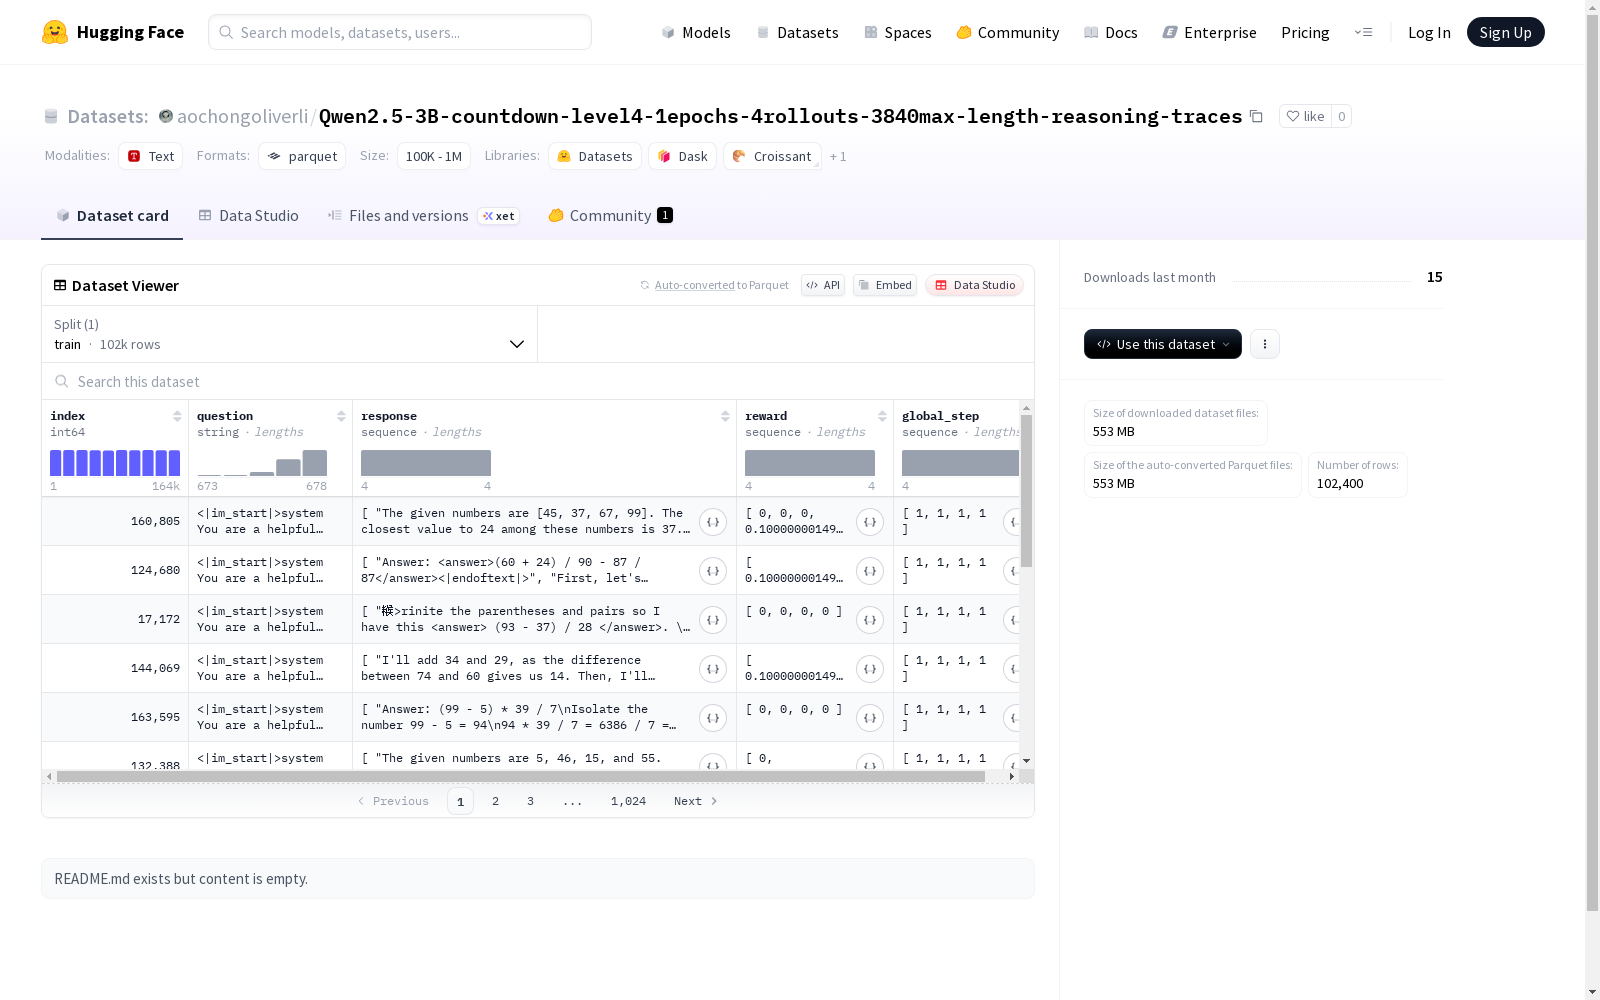
Task: Expand JSON for the 144,069 row reward
Action: coord(870,668)
